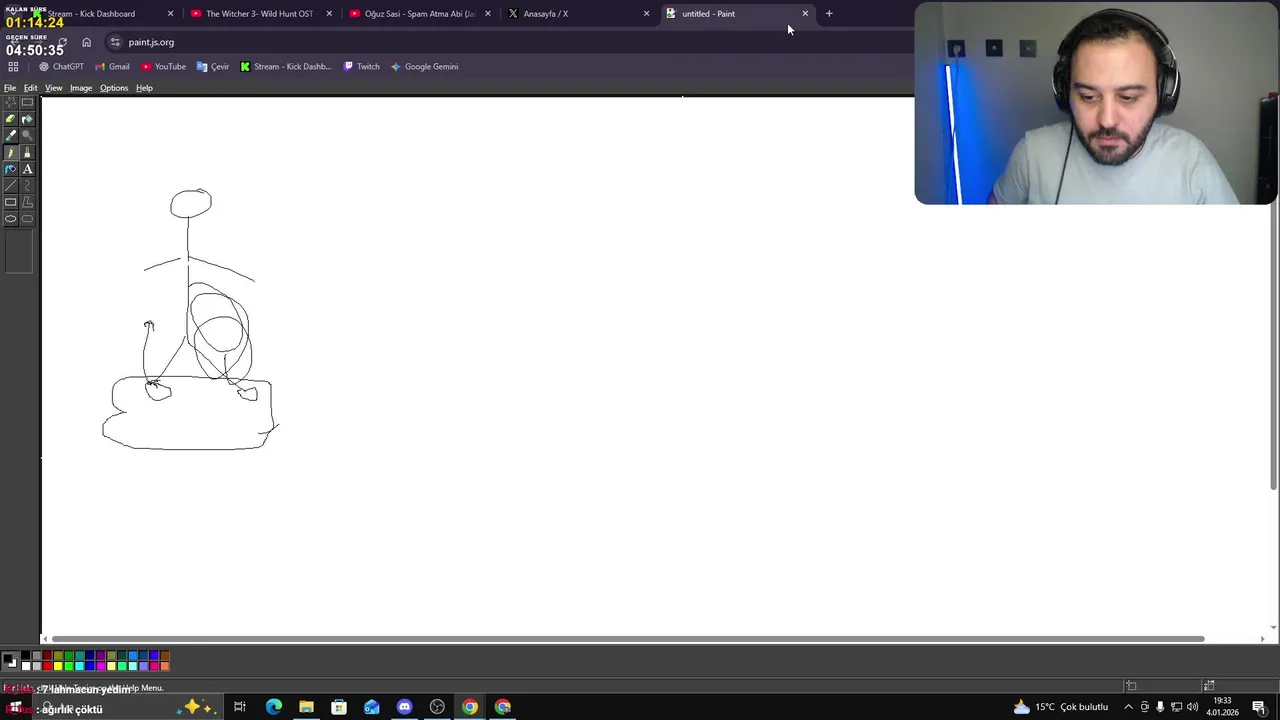Open the Edit menu
The width and height of the screenshot is (1280, 720).
pyautogui.click(x=31, y=88)
